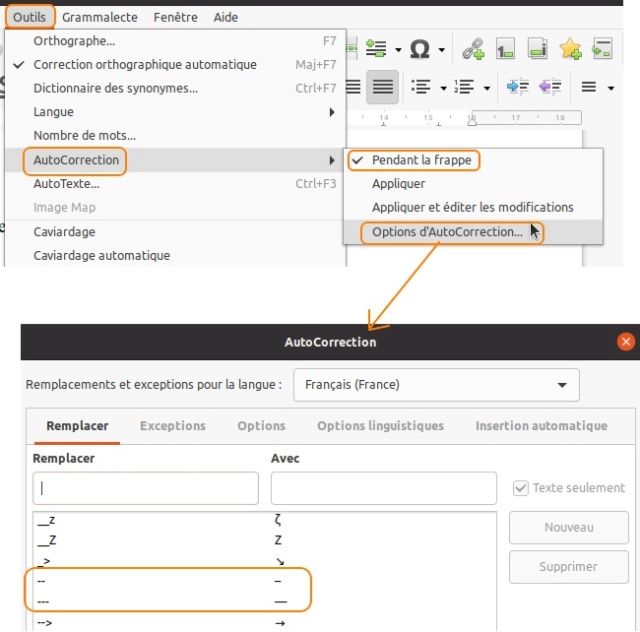640x632 pixels.
Task: Select the "---" em dash replacement row
Action: [x=264, y=602]
